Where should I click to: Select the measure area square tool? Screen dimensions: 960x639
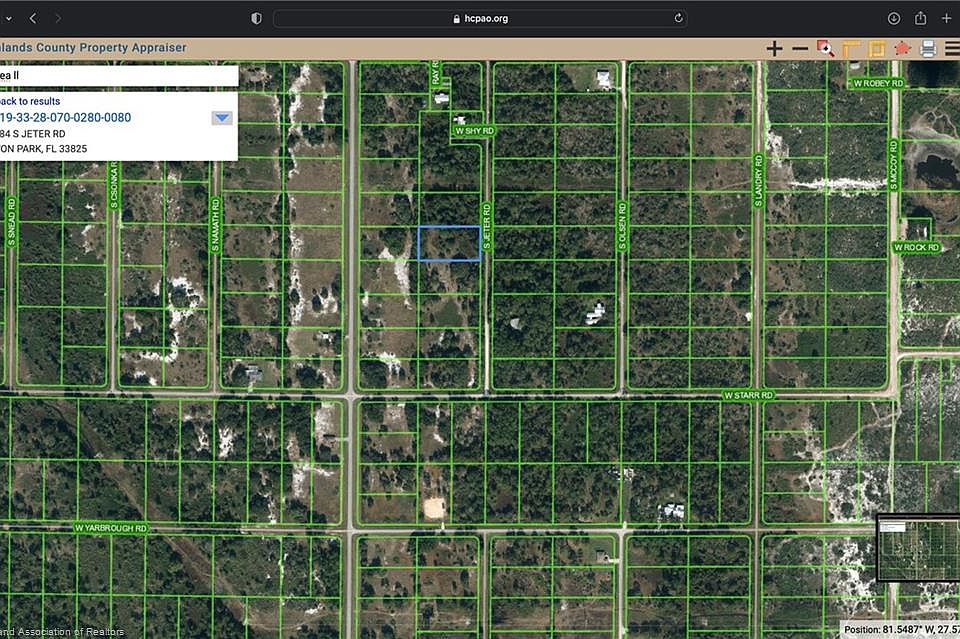coord(877,48)
